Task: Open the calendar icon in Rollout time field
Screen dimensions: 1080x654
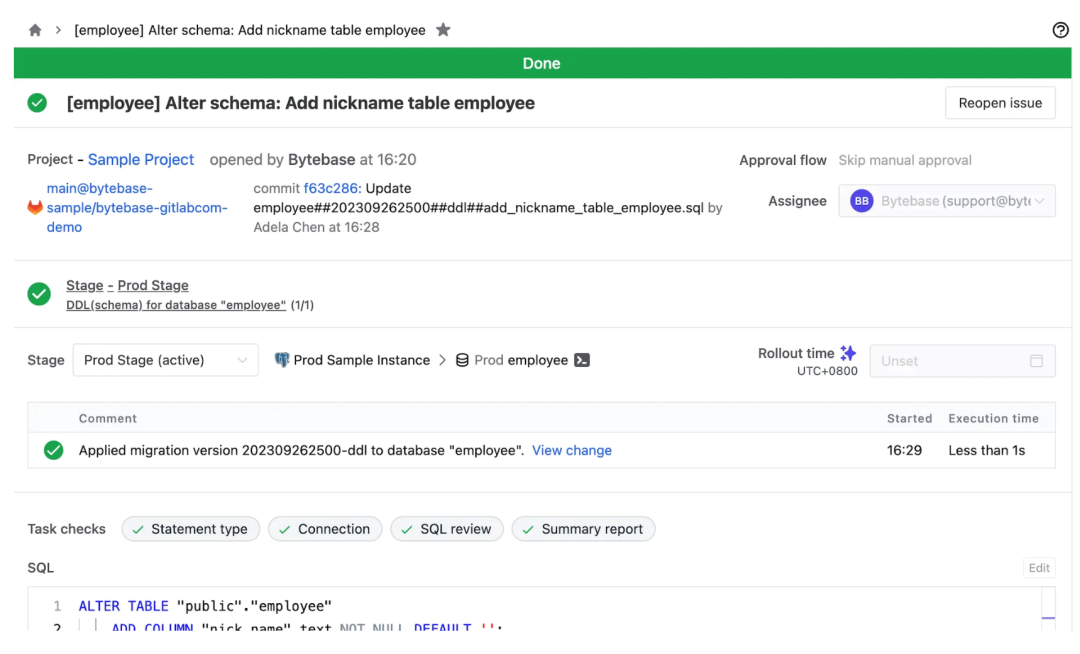Action: click(x=1036, y=361)
